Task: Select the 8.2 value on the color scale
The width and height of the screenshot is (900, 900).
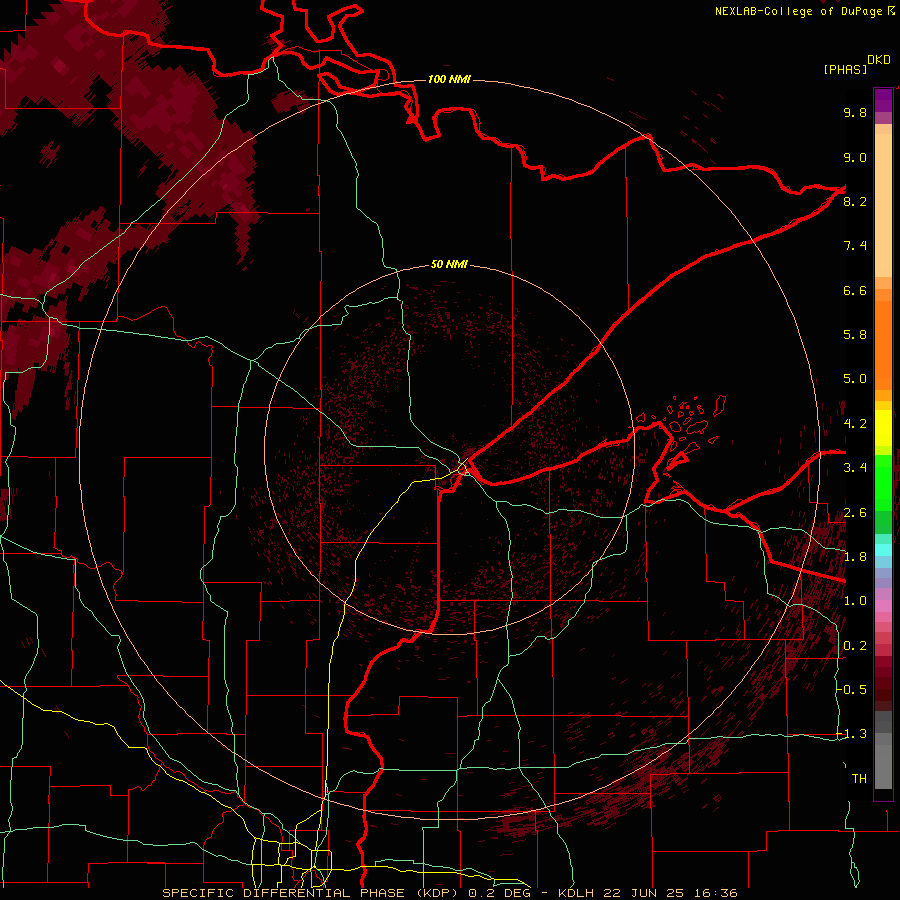Action: coord(855,201)
